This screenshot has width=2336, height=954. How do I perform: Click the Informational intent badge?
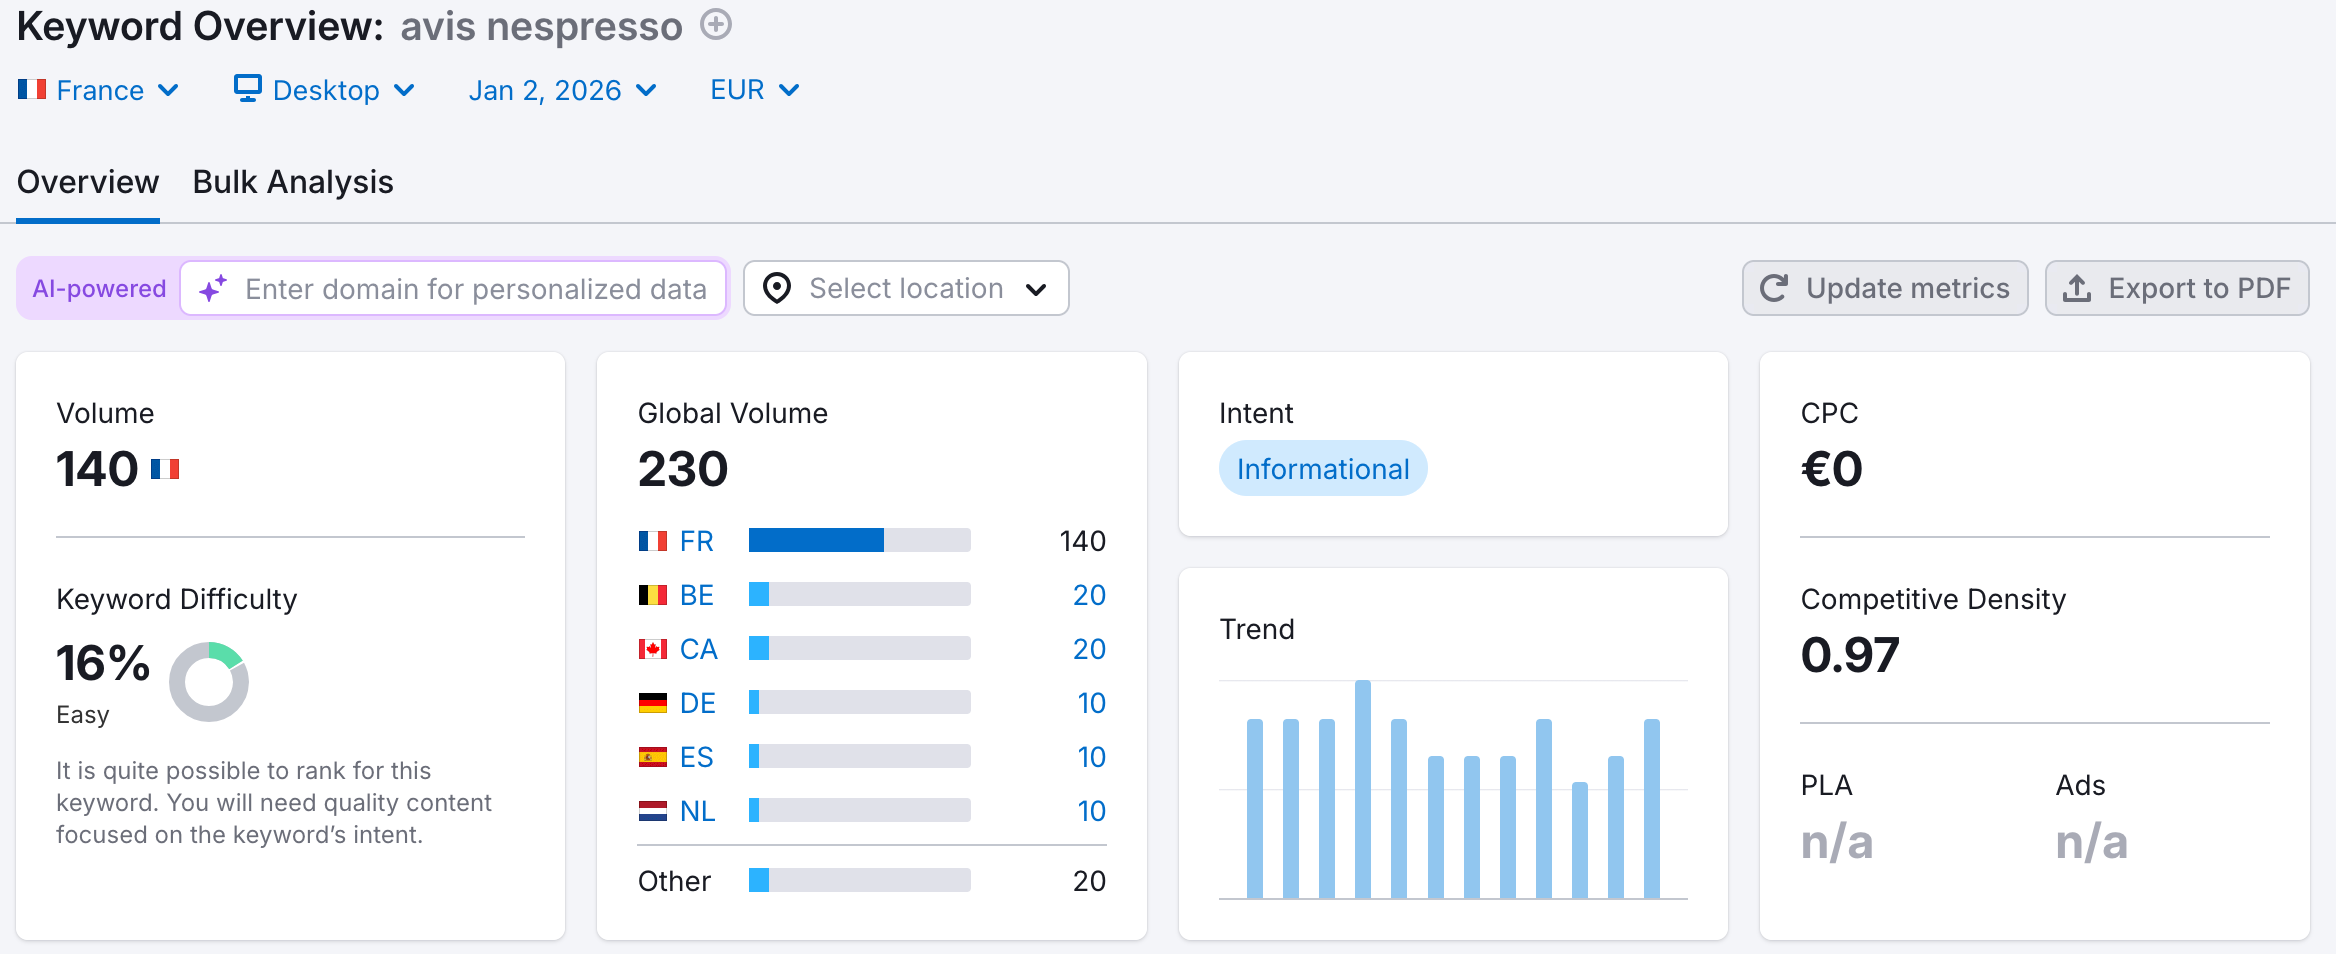click(x=1322, y=467)
